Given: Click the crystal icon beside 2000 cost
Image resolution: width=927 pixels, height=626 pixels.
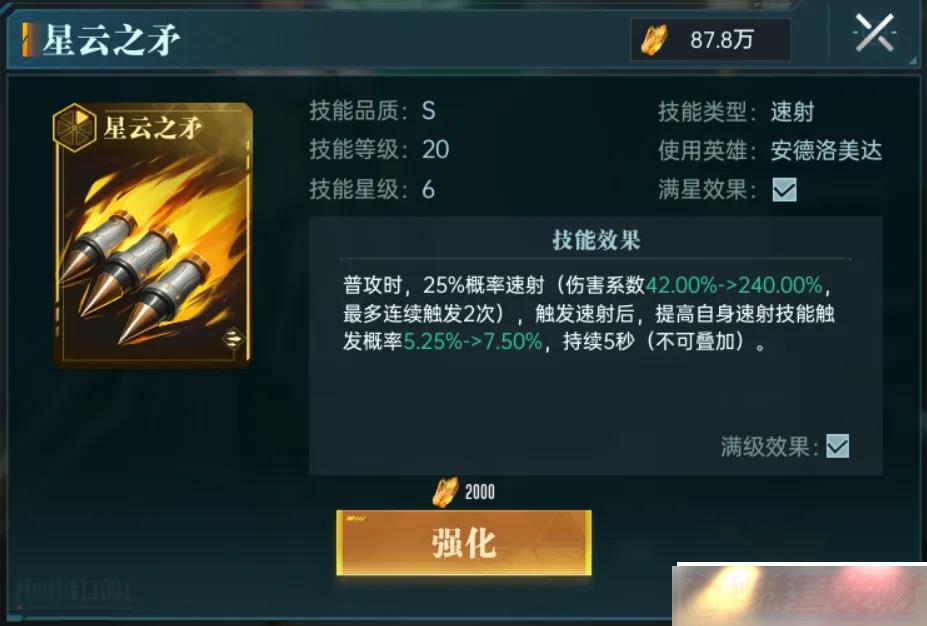Looking at the screenshot, I should click(446, 492).
